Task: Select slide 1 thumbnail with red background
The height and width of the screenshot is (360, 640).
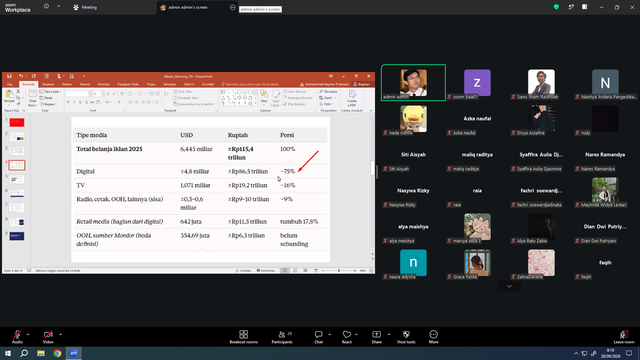Action: click(x=17, y=122)
